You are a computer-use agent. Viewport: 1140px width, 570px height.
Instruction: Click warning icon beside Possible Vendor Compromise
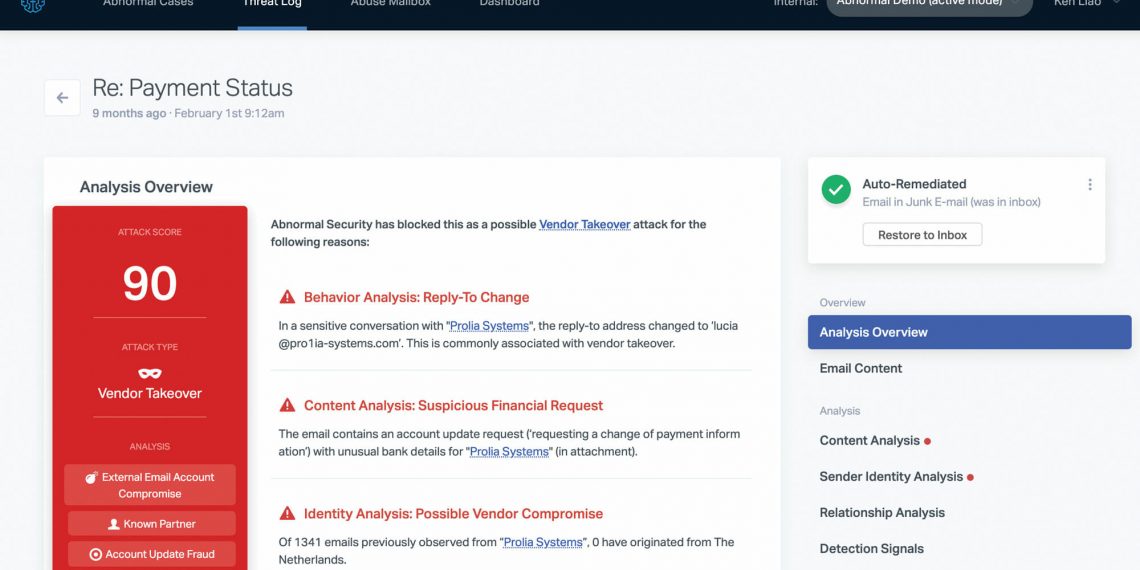pos(287,514)
